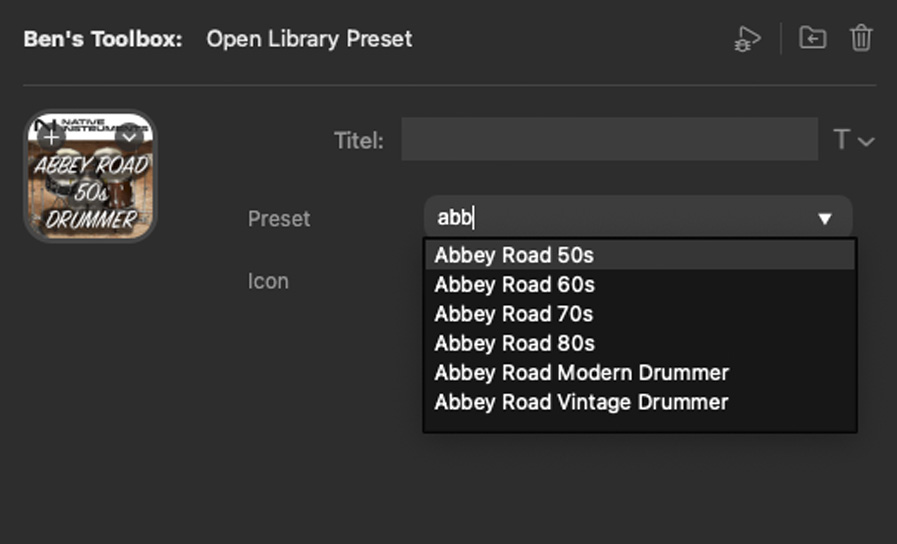This screenshot has width=897, height=544.
Task: Open the chevron menu on artwork thumbnail
Action: [x=130, y=135]
